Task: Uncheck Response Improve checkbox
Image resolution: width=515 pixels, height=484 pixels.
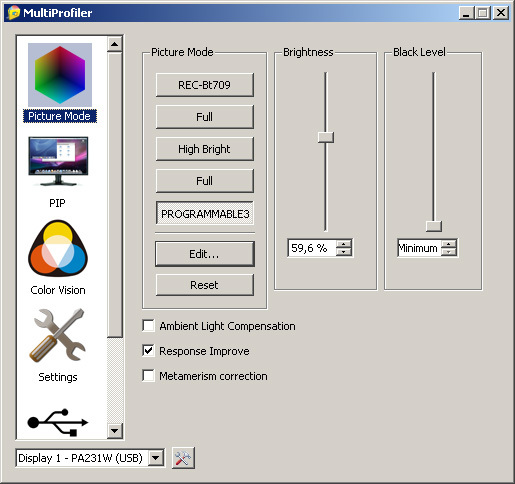Action: coord(148,351)
